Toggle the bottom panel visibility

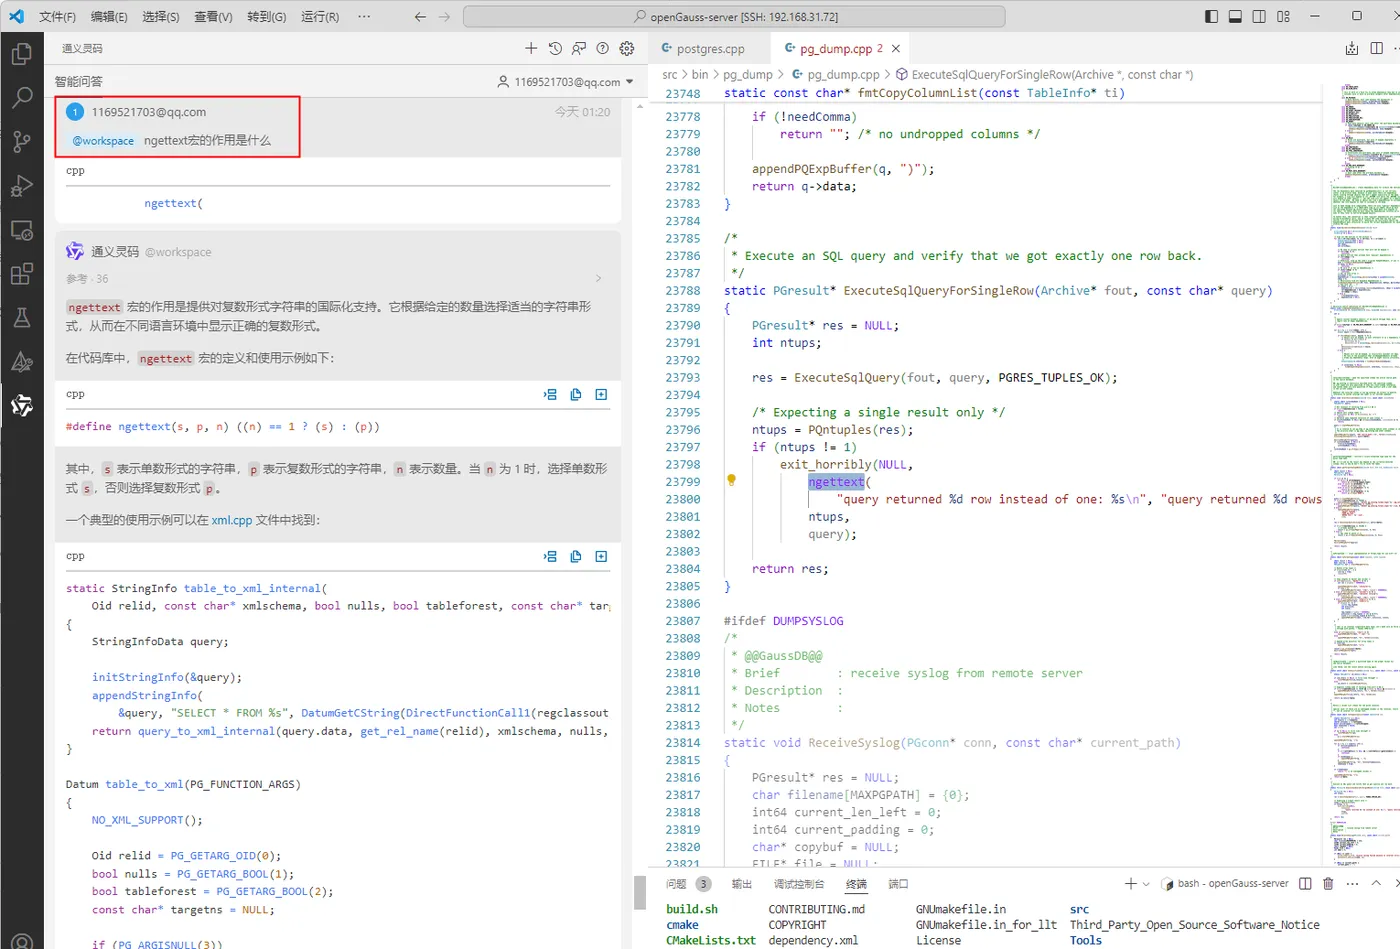click(1235, 16)
